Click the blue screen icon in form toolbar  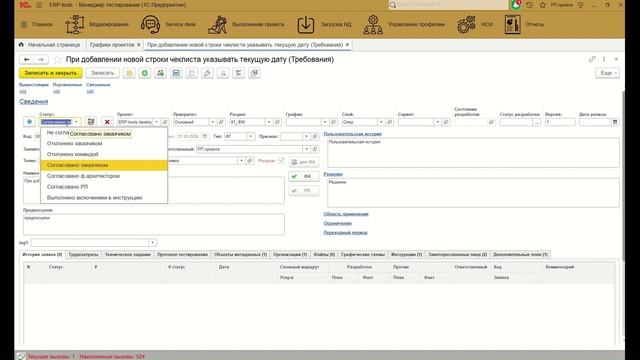176,73
